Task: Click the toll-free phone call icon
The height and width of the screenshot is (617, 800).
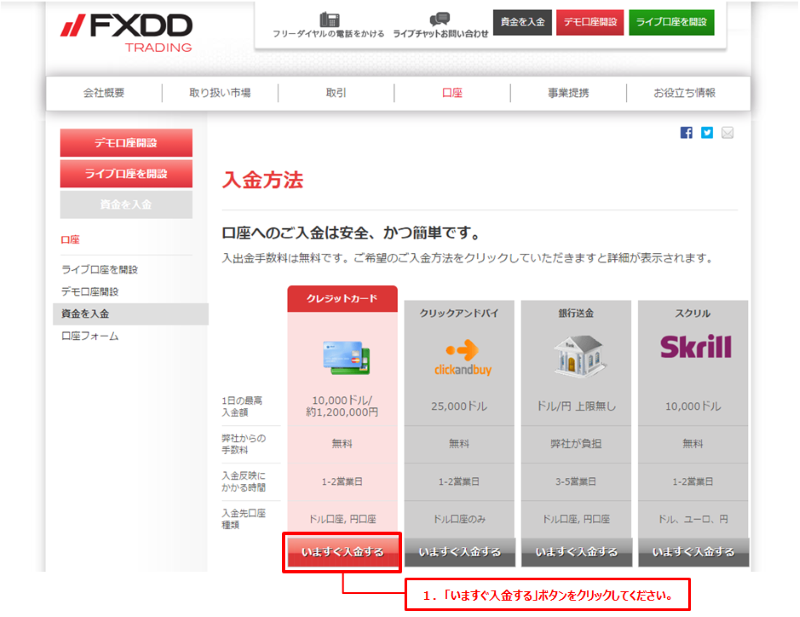Action: point(329,20)
